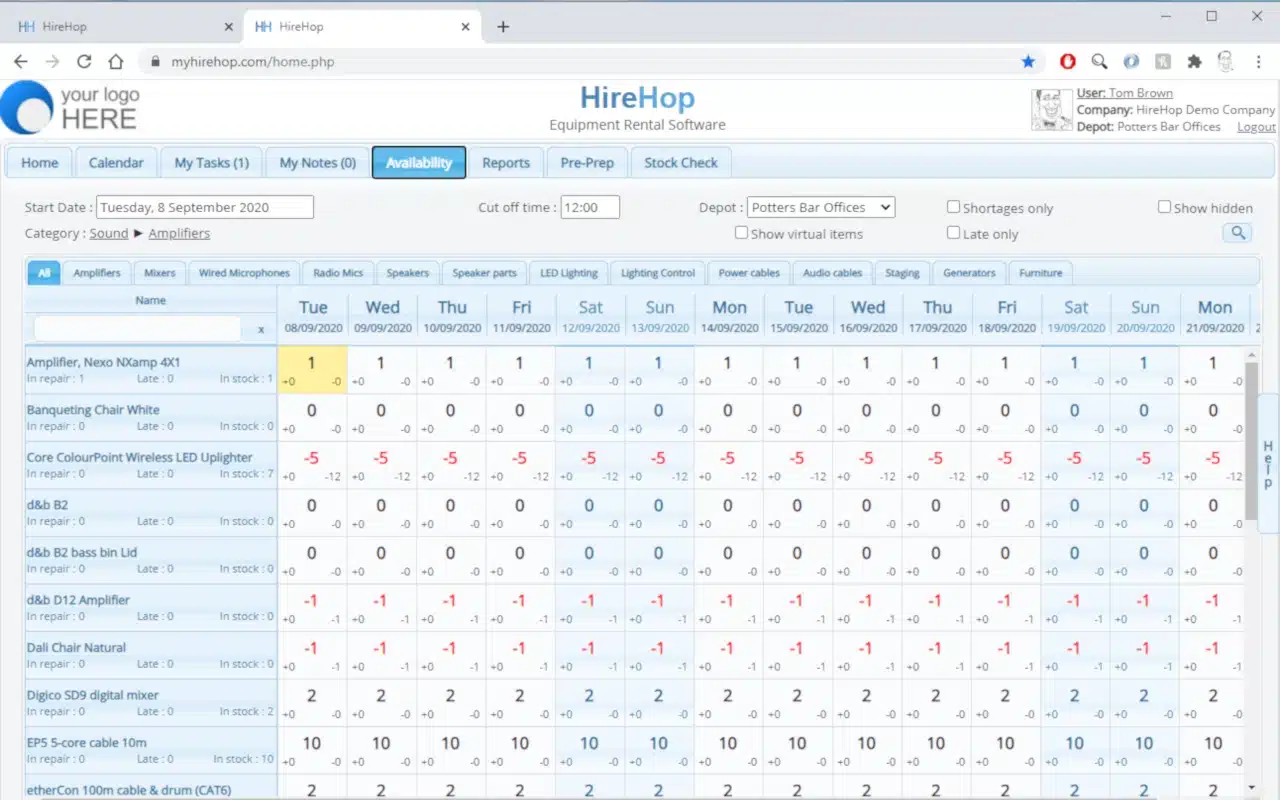The height and width of the screenshot is (800, 1280).
Task: Select the Staging category tab
Action: click(x=902, y=272)
